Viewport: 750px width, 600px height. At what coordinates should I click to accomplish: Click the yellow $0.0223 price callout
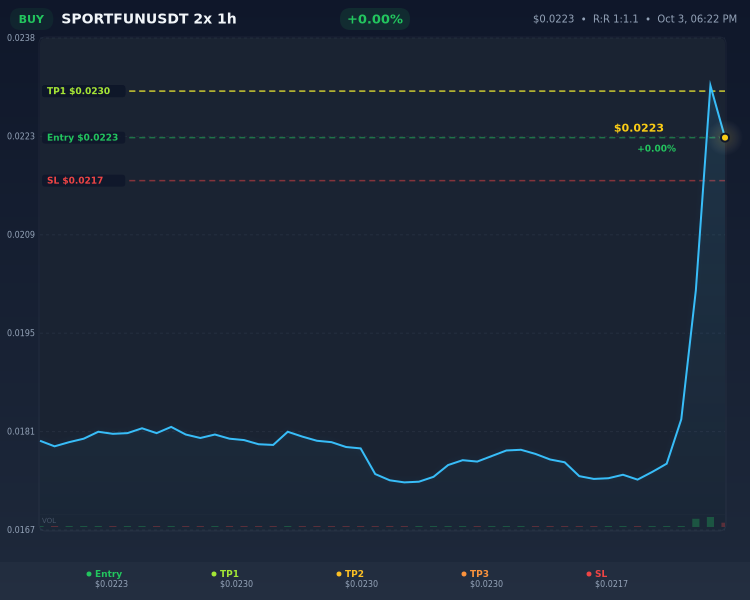(639, 128)
